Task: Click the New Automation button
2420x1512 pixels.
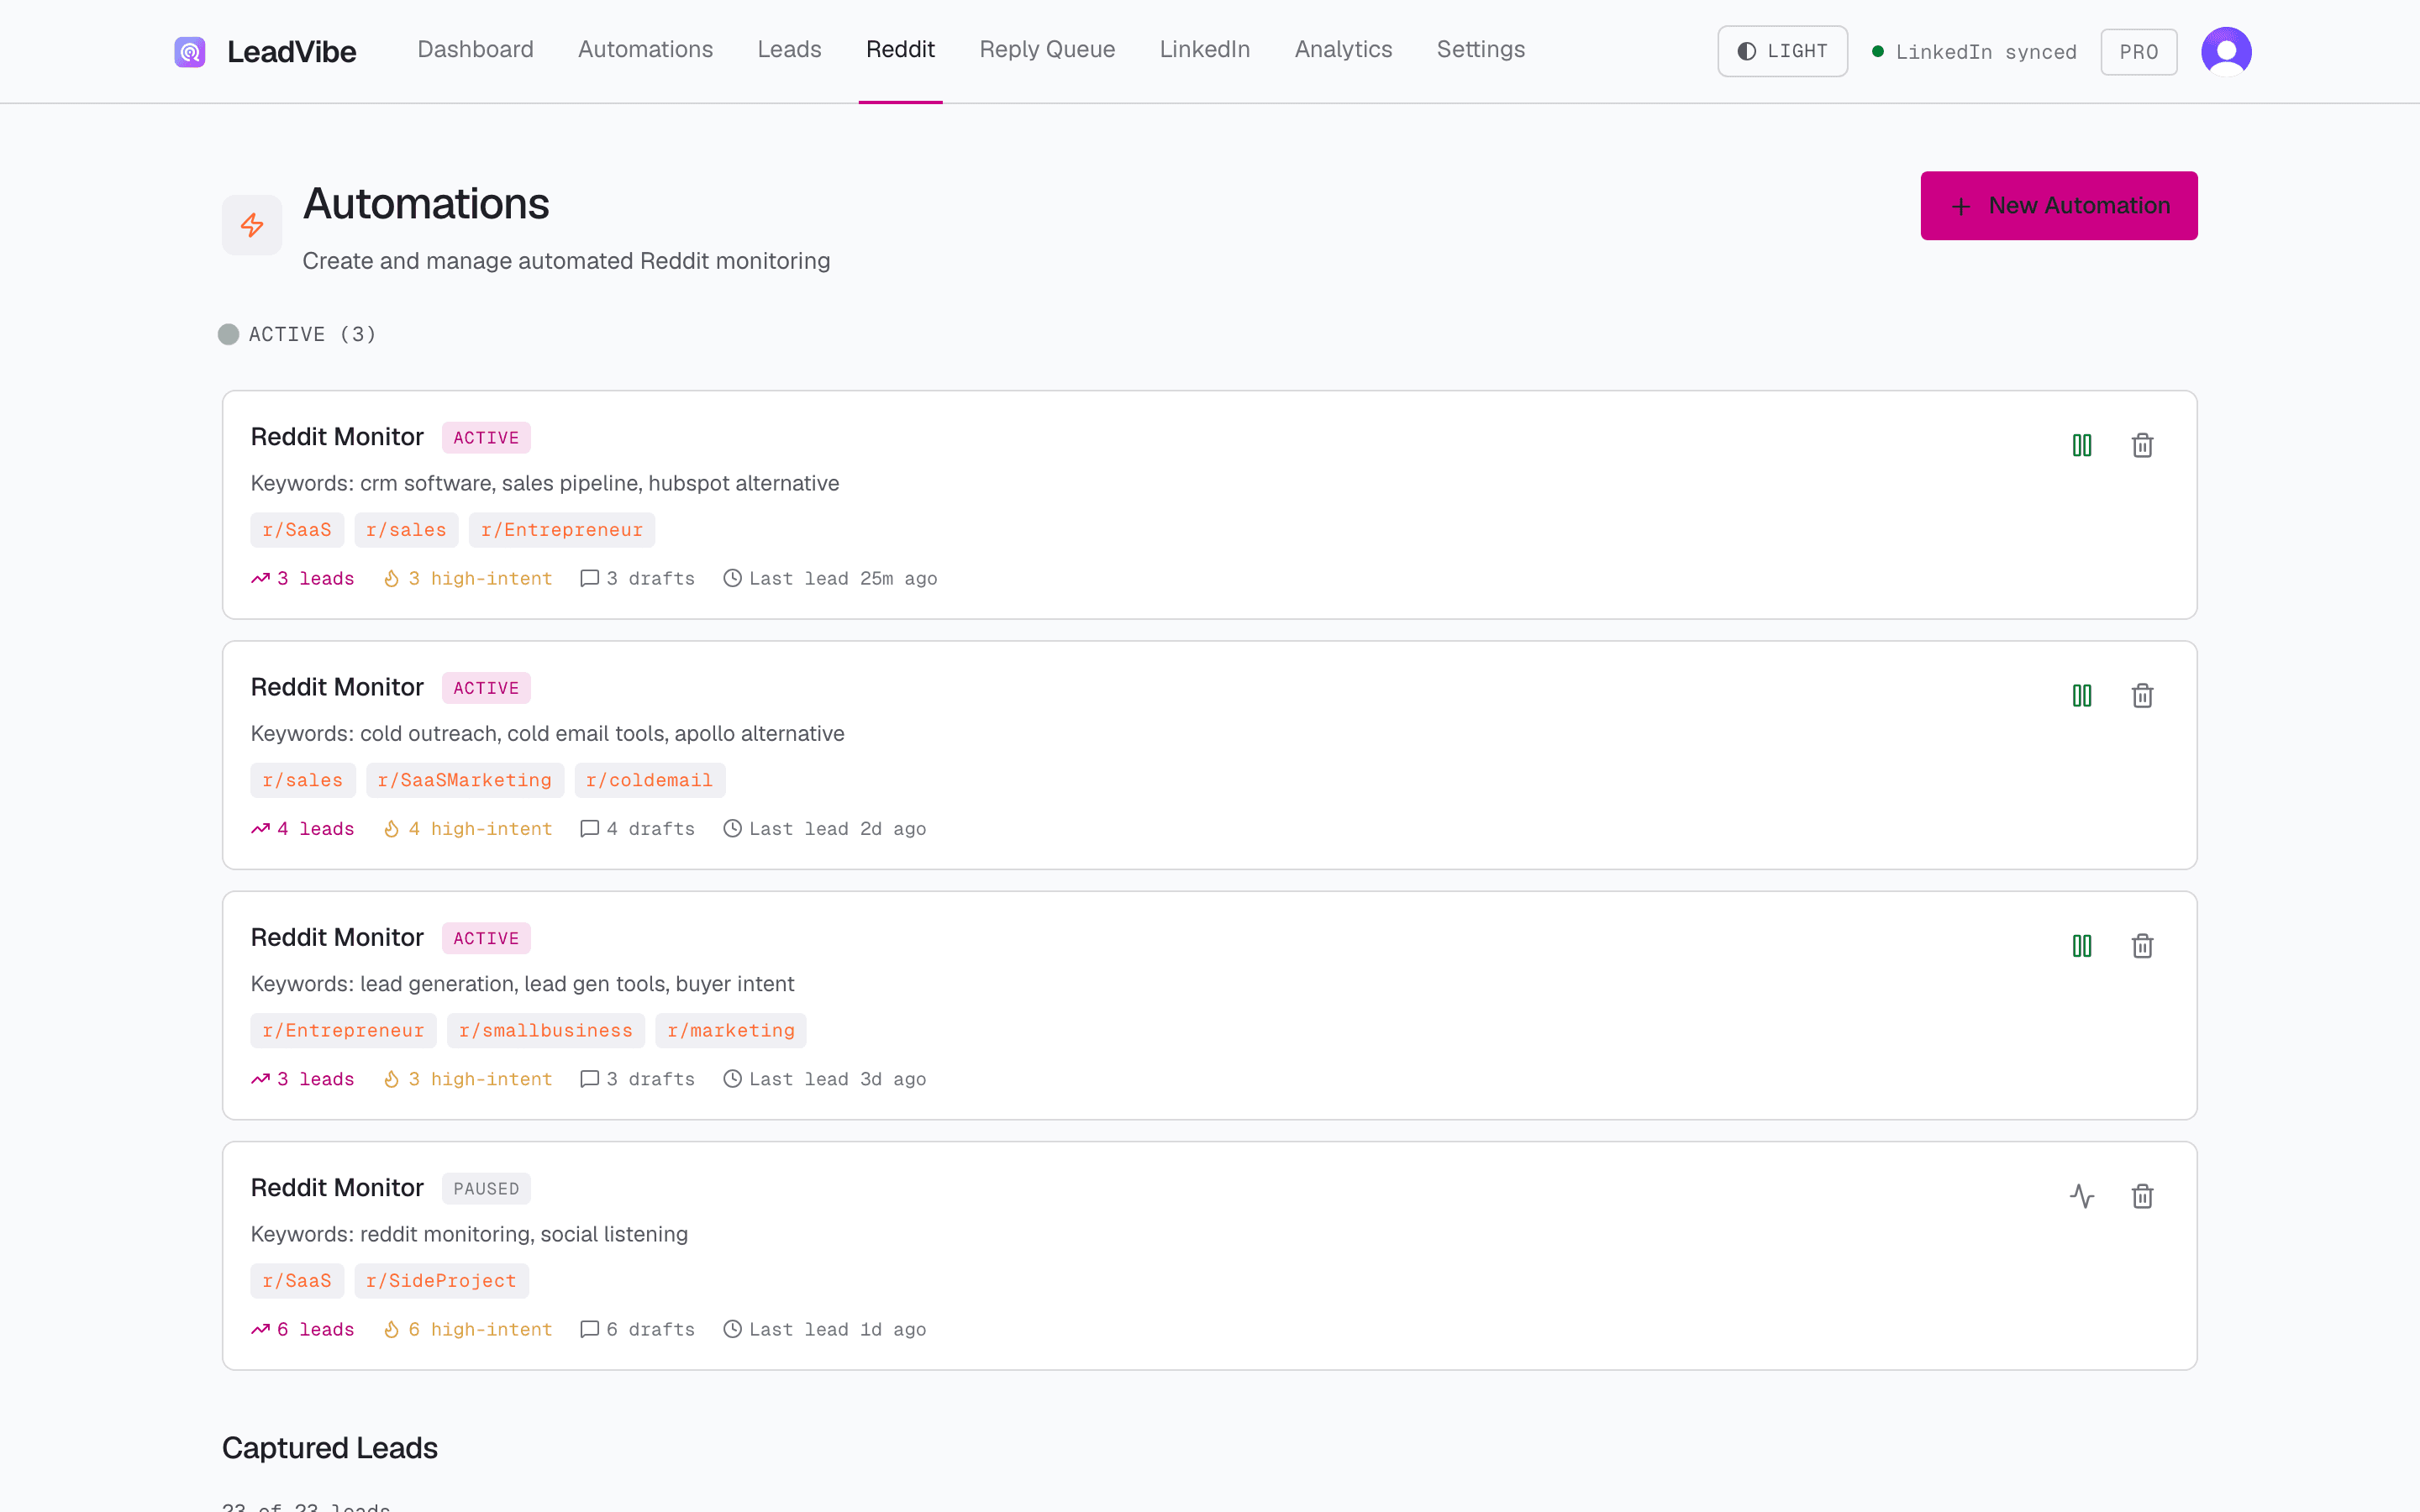Action: 2059,206
